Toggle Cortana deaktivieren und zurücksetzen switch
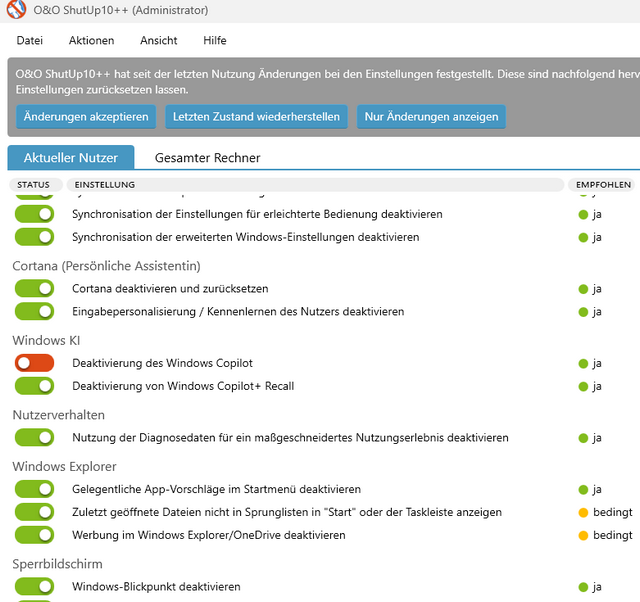 coord(34,289)
